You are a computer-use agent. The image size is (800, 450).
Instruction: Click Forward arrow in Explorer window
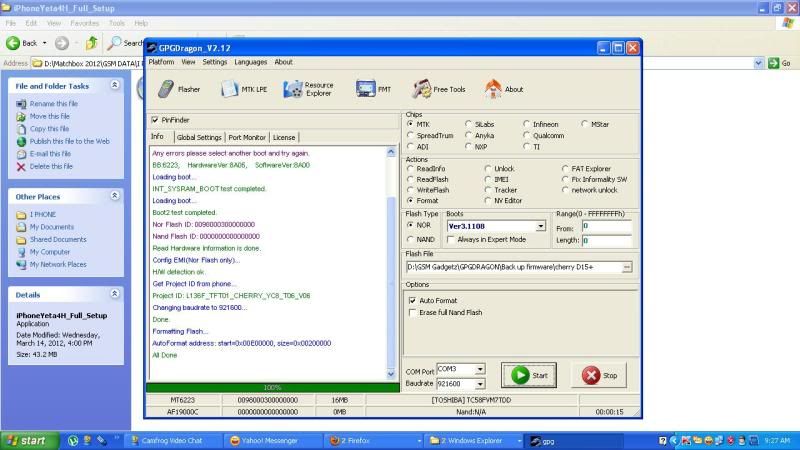tap(62, 43)
